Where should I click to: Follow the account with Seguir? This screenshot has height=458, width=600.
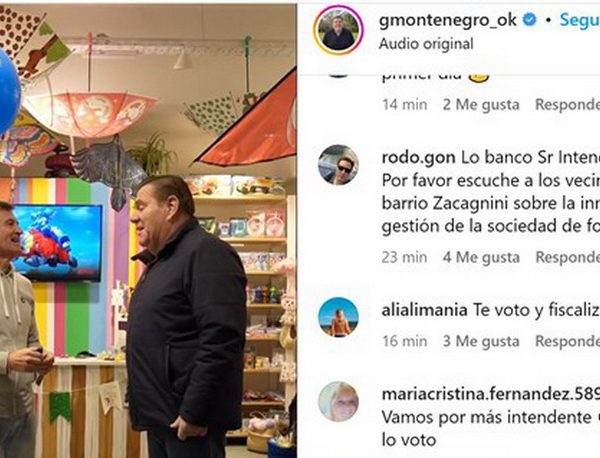click(580, 20)
